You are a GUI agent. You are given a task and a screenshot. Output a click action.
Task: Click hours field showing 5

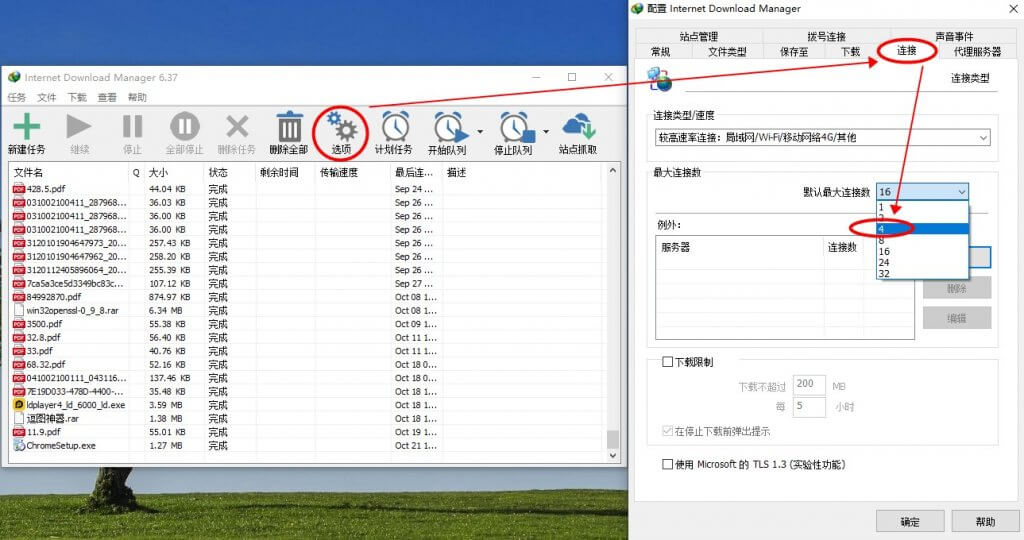809,407
